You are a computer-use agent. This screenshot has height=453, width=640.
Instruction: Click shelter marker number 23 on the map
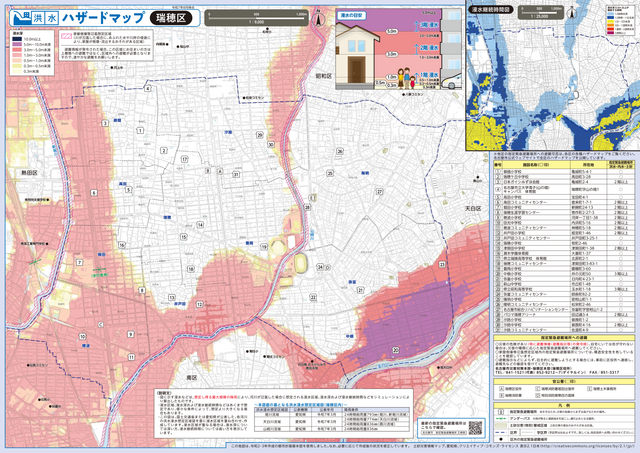[x=442, y=264]
